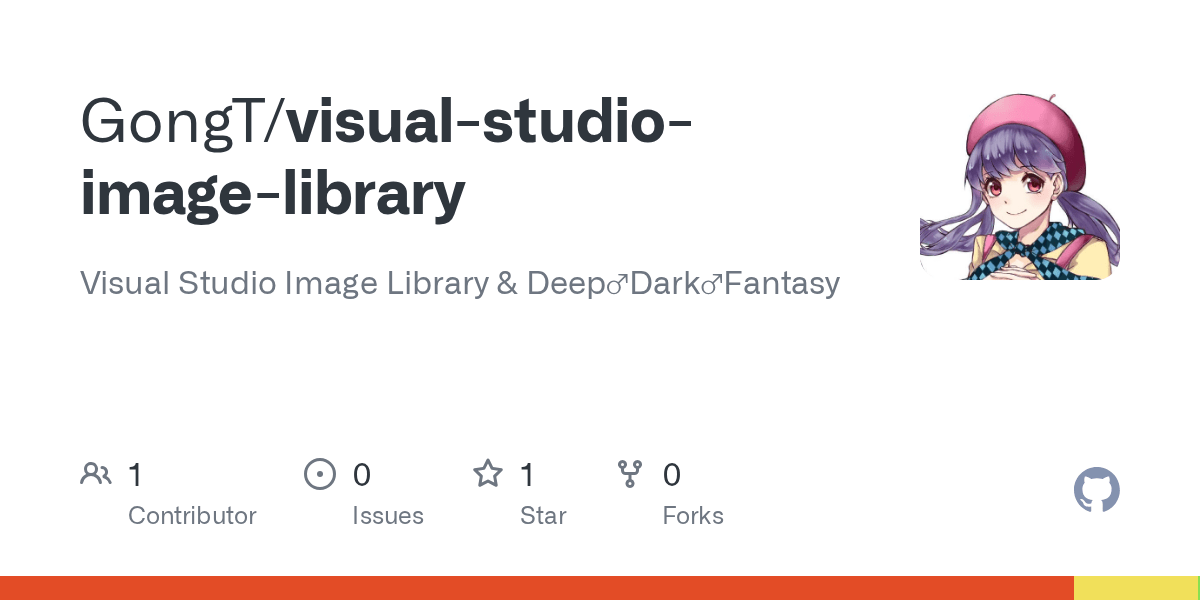Click the Issues label

[x=388, y=516]
